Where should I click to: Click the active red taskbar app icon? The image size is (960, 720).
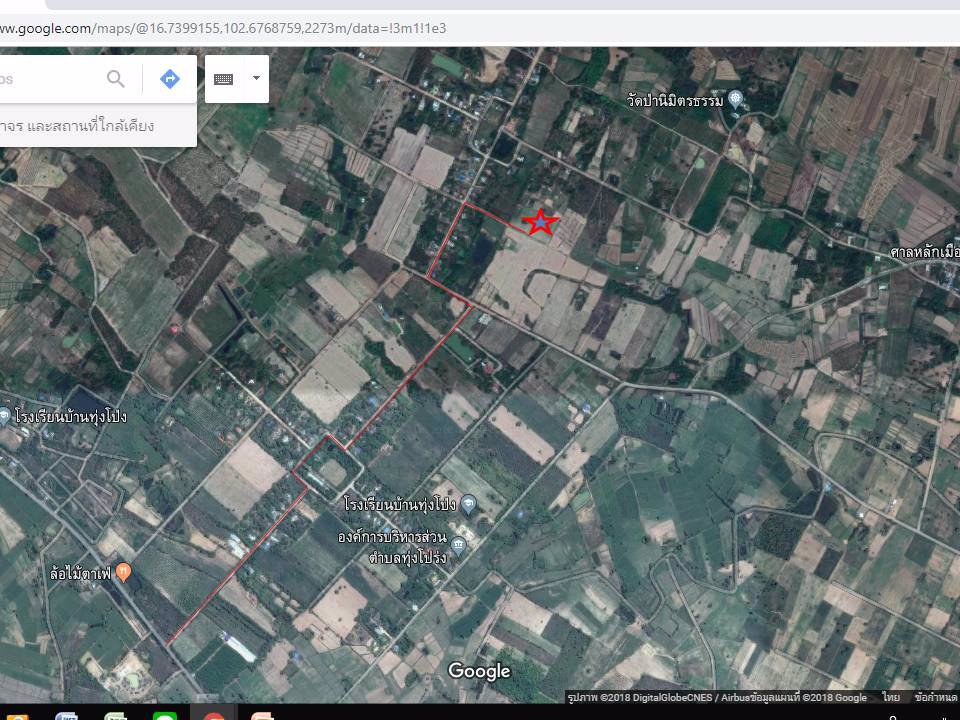click(x=213, y=716)
